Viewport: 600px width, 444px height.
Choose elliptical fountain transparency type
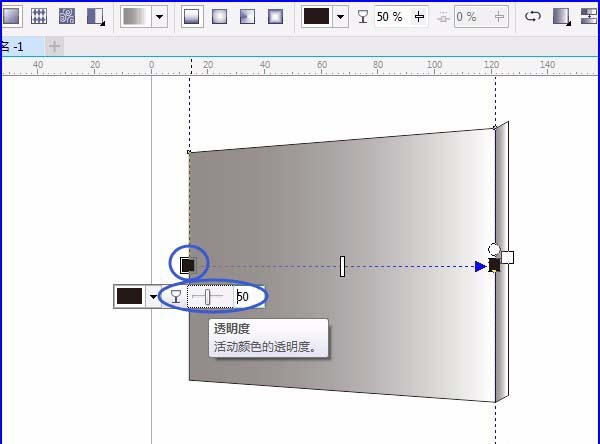click(x=219, y=16)
